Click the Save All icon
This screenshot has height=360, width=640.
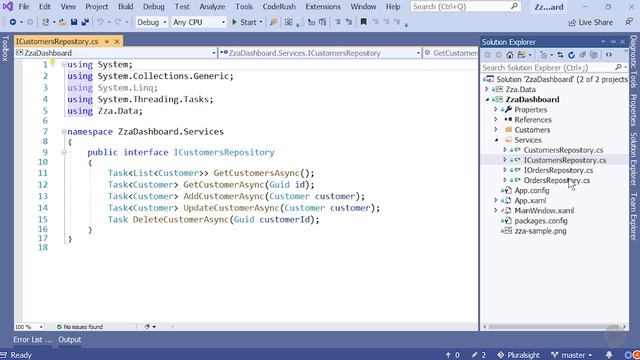click(x=85, y=22)
